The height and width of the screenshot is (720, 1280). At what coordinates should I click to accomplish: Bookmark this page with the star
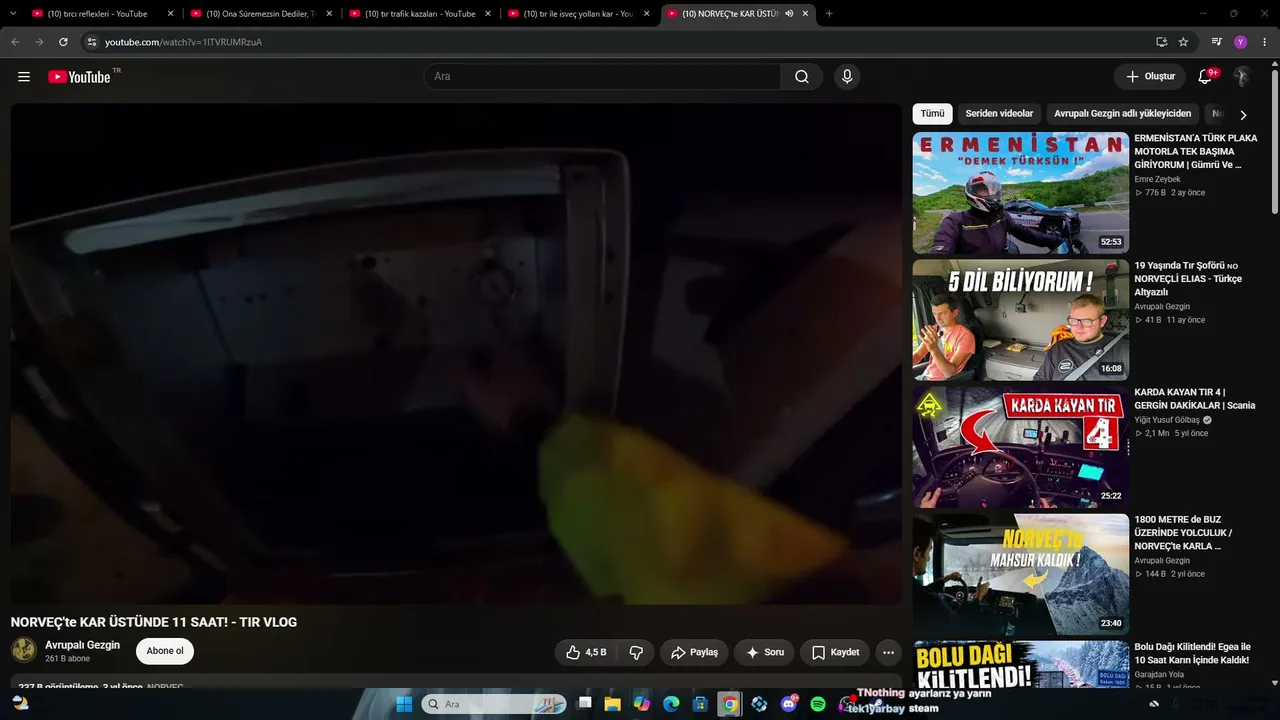pyautogui.click(x=1183, y=42)
